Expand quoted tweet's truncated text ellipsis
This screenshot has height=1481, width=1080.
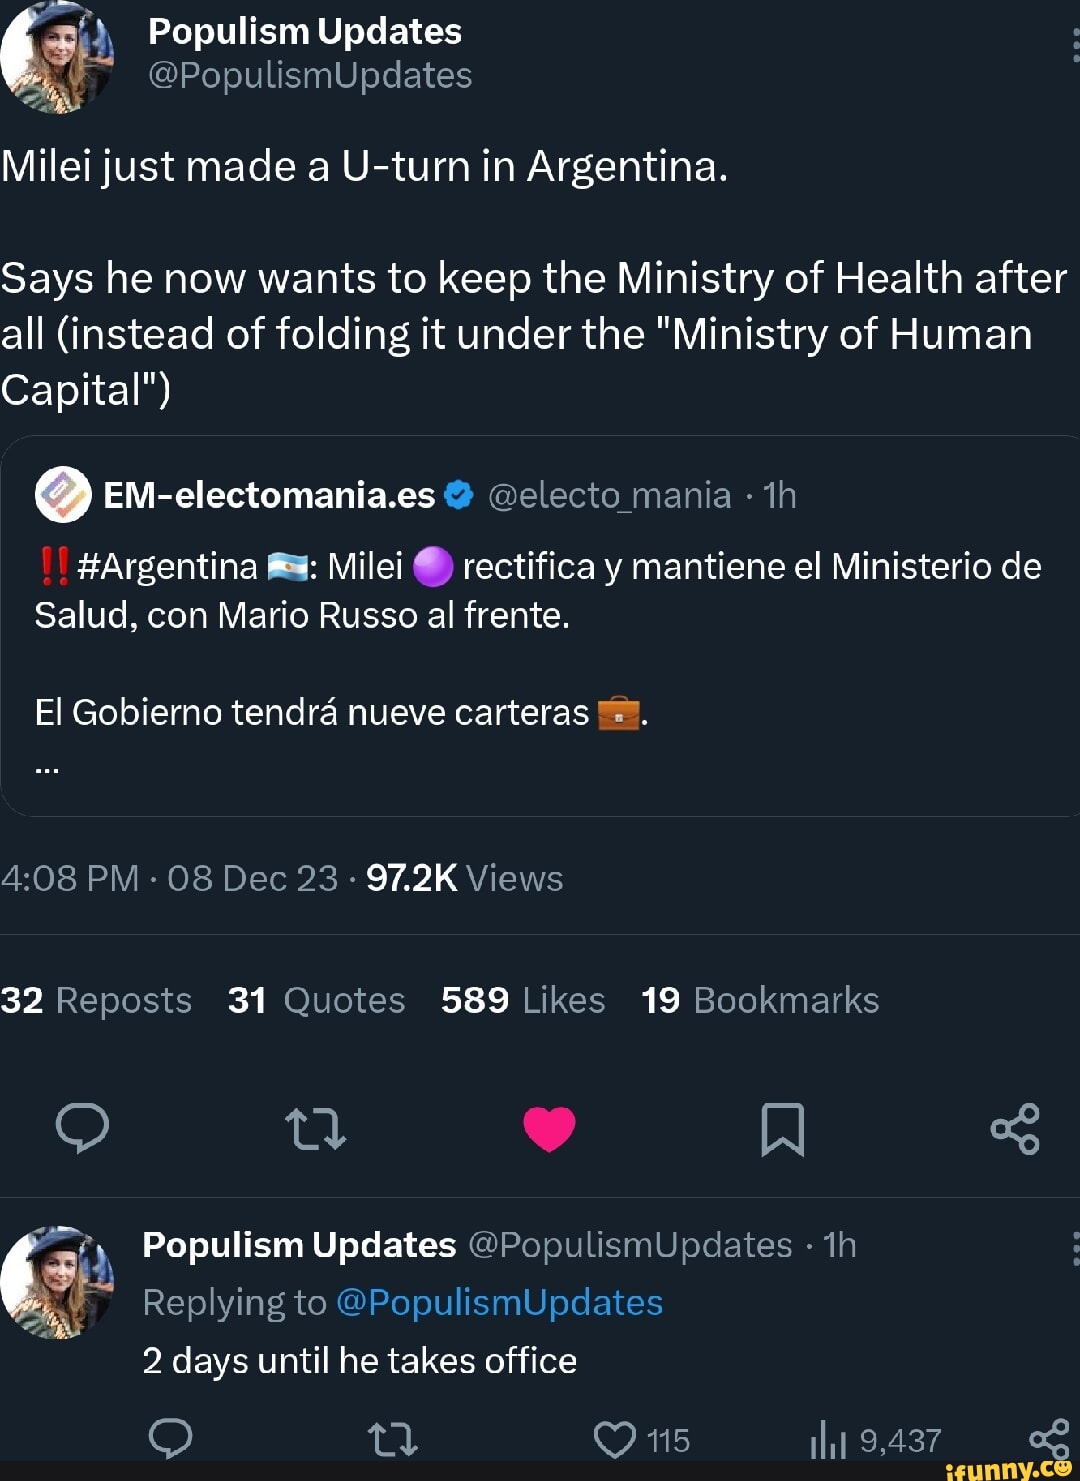pos(47,769)
